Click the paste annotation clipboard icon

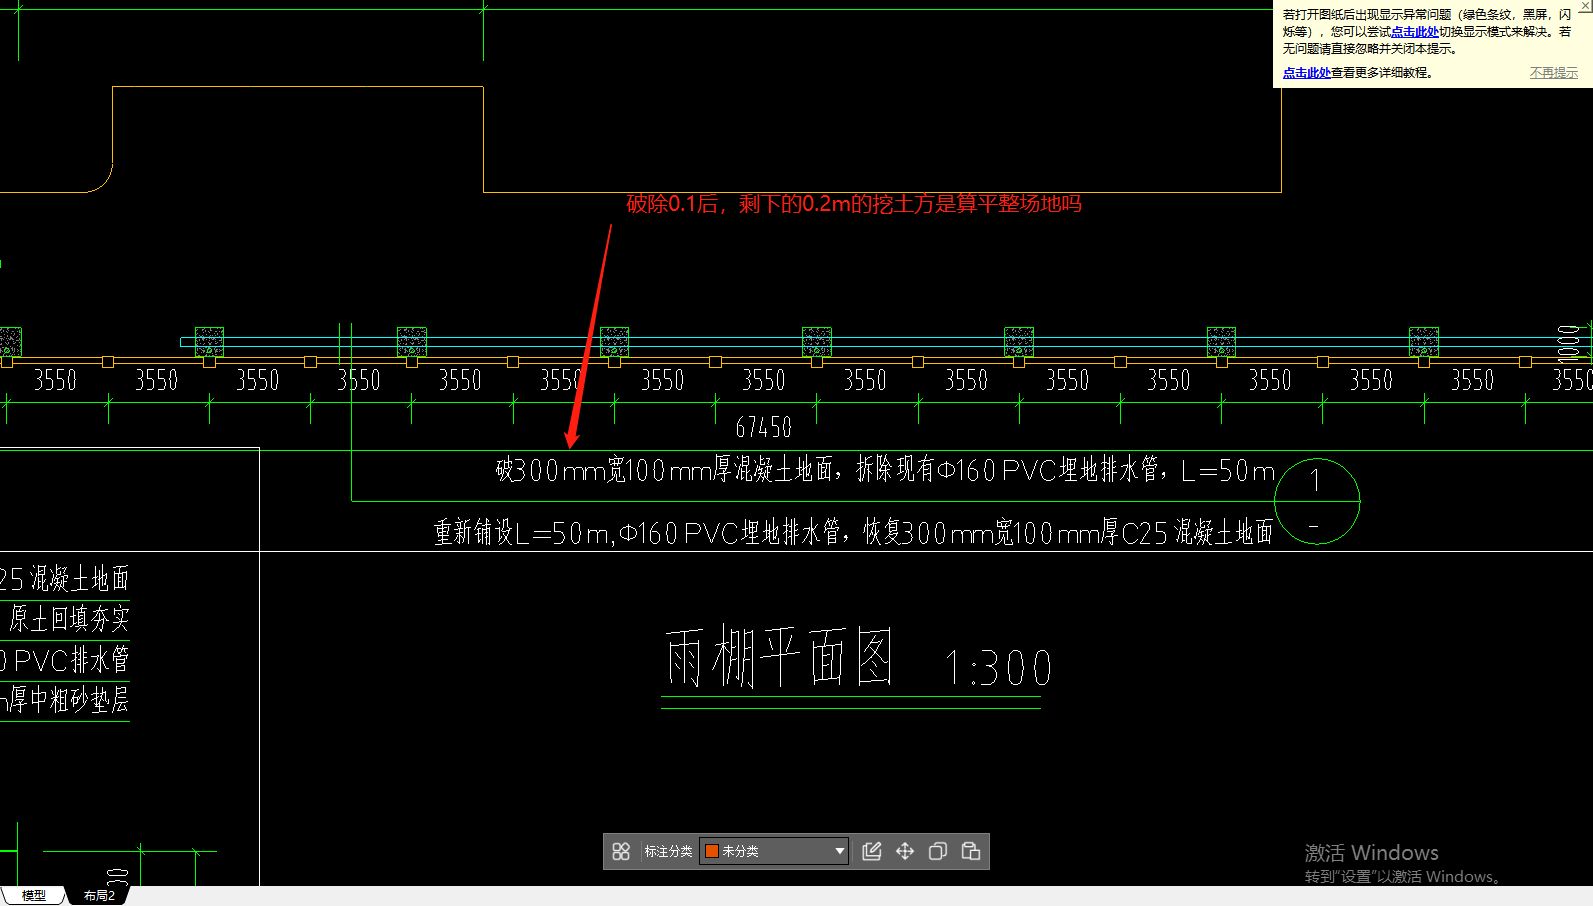(x=971, y=851)
